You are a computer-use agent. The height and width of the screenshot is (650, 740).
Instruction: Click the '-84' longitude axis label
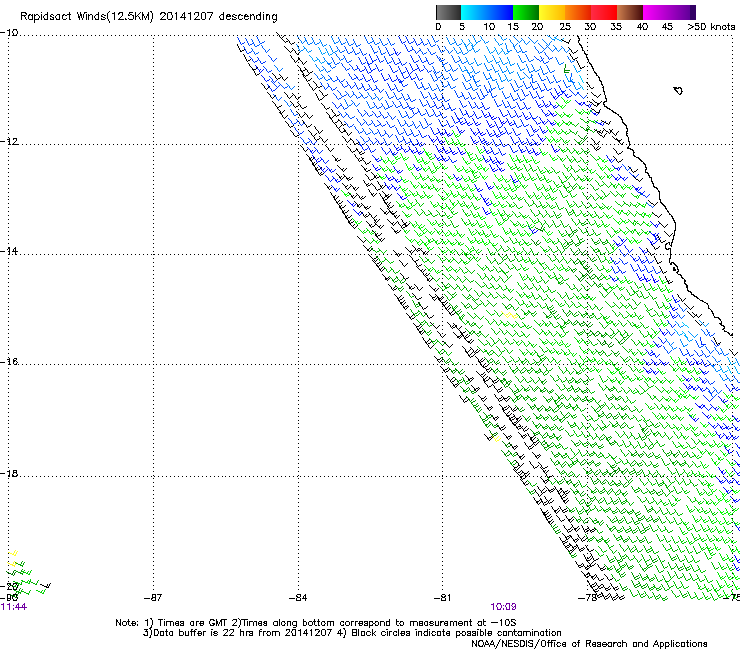[x=298, y=598]
